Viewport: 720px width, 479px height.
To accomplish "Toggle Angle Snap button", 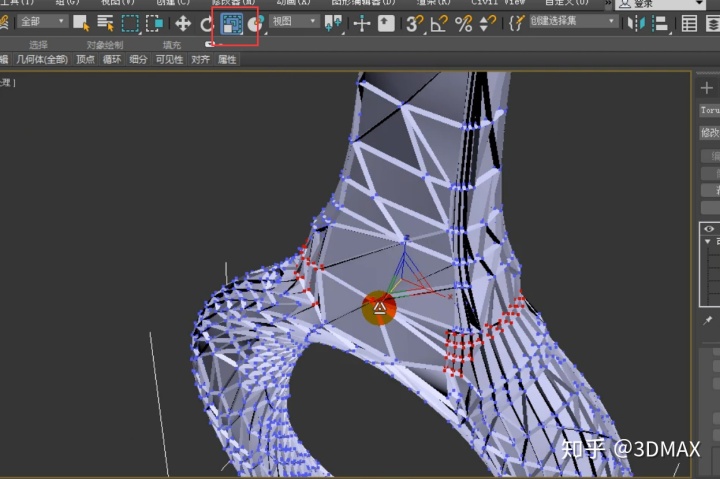I will [439, 23].
